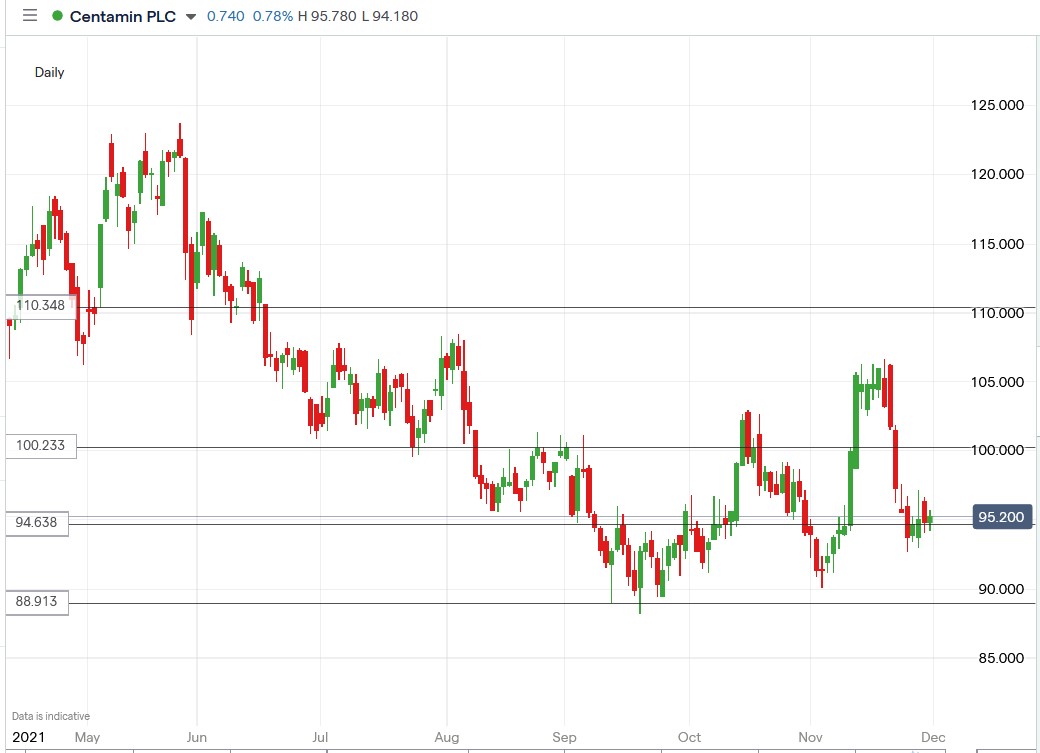Click the Aug label on time axis
Image resolution: width=1040 pixels, height=753 pixels.
[x=446, y=737]
